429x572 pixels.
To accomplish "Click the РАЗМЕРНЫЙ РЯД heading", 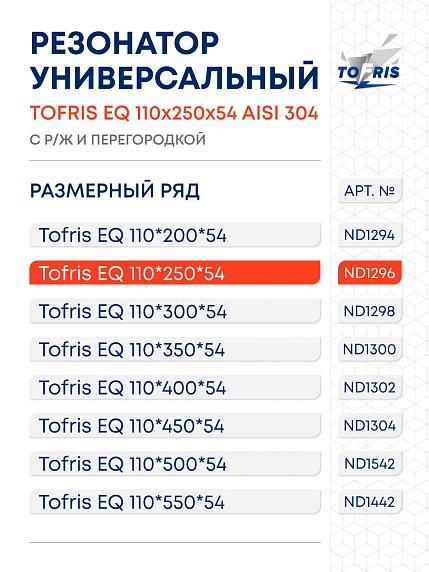I will (115, 191).
